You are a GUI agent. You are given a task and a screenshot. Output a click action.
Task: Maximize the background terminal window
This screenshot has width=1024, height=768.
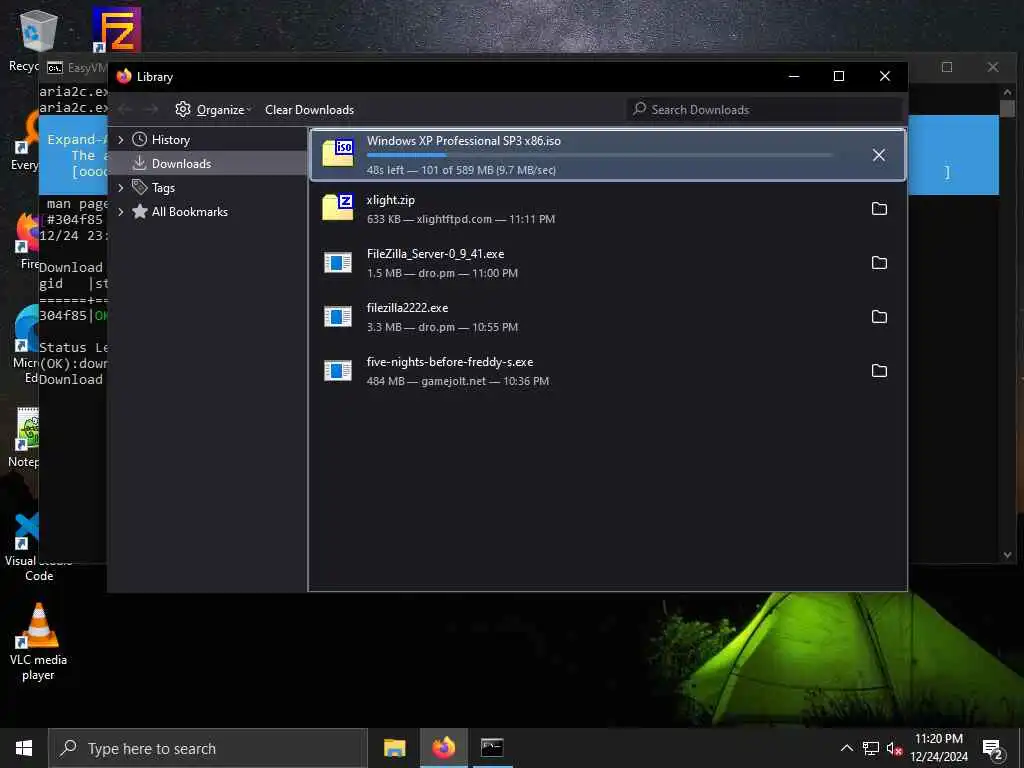coord(947,67)
